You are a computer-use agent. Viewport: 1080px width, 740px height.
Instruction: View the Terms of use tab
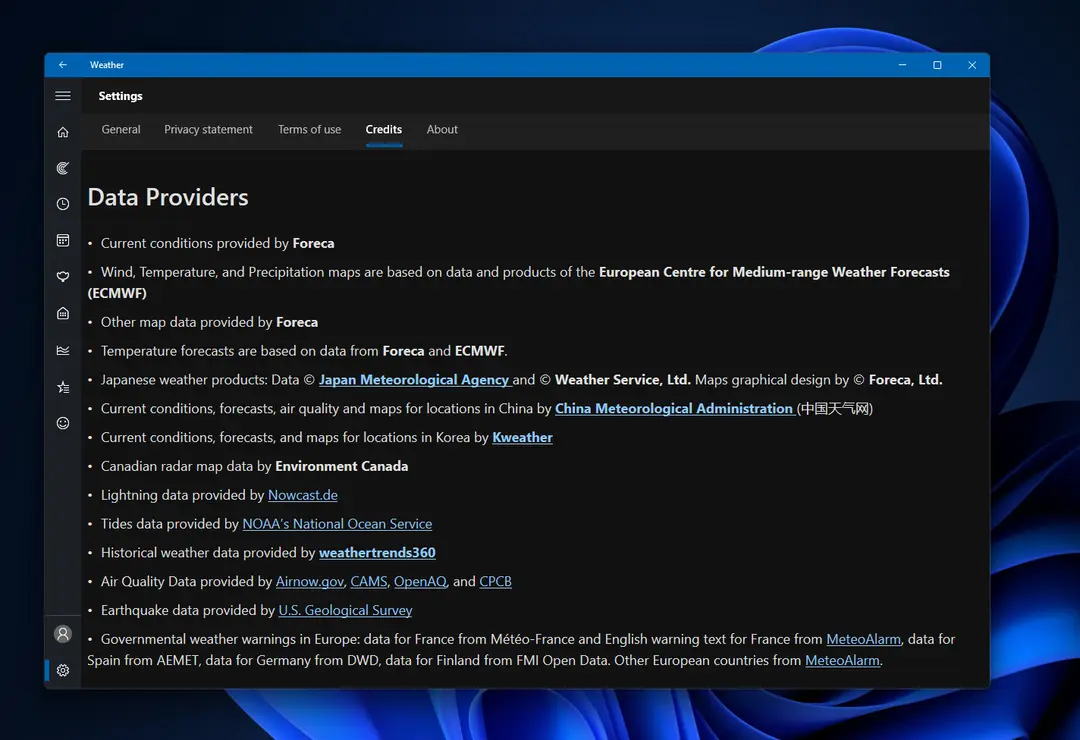click(x=309, y=130)
